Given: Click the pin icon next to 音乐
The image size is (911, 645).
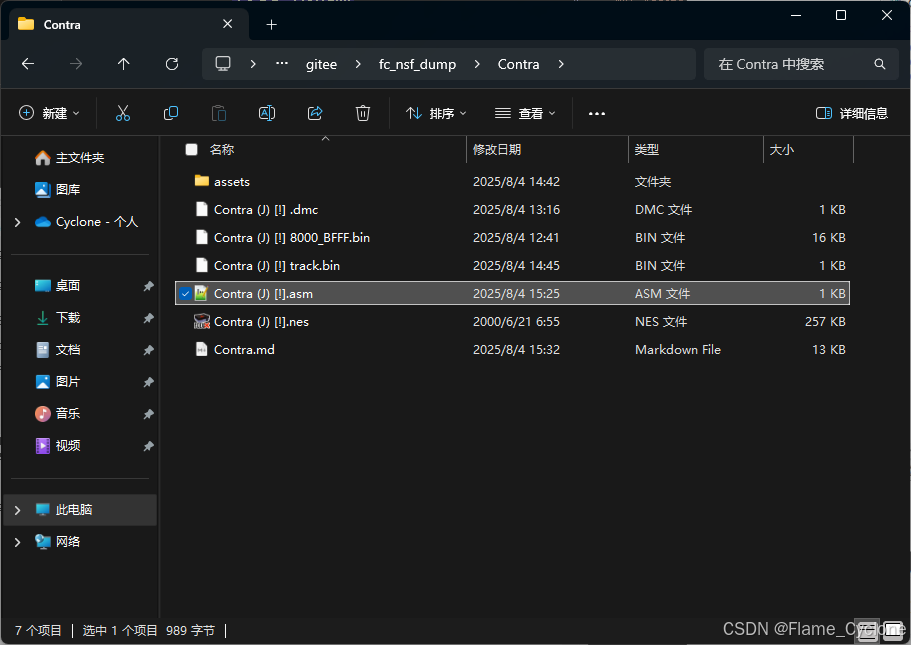Looking at the screenshot, I should (149, 414).
